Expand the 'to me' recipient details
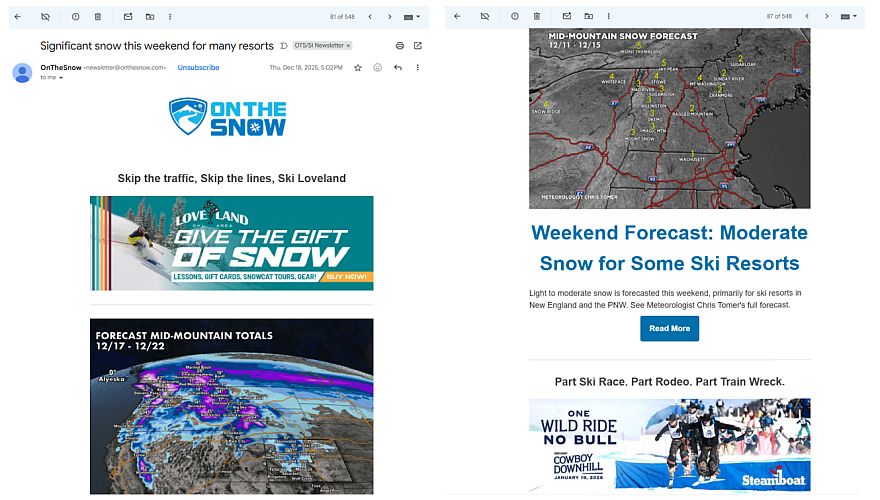Image resolution: width=880 pixels, height=500 pixels. click(61, 77)
